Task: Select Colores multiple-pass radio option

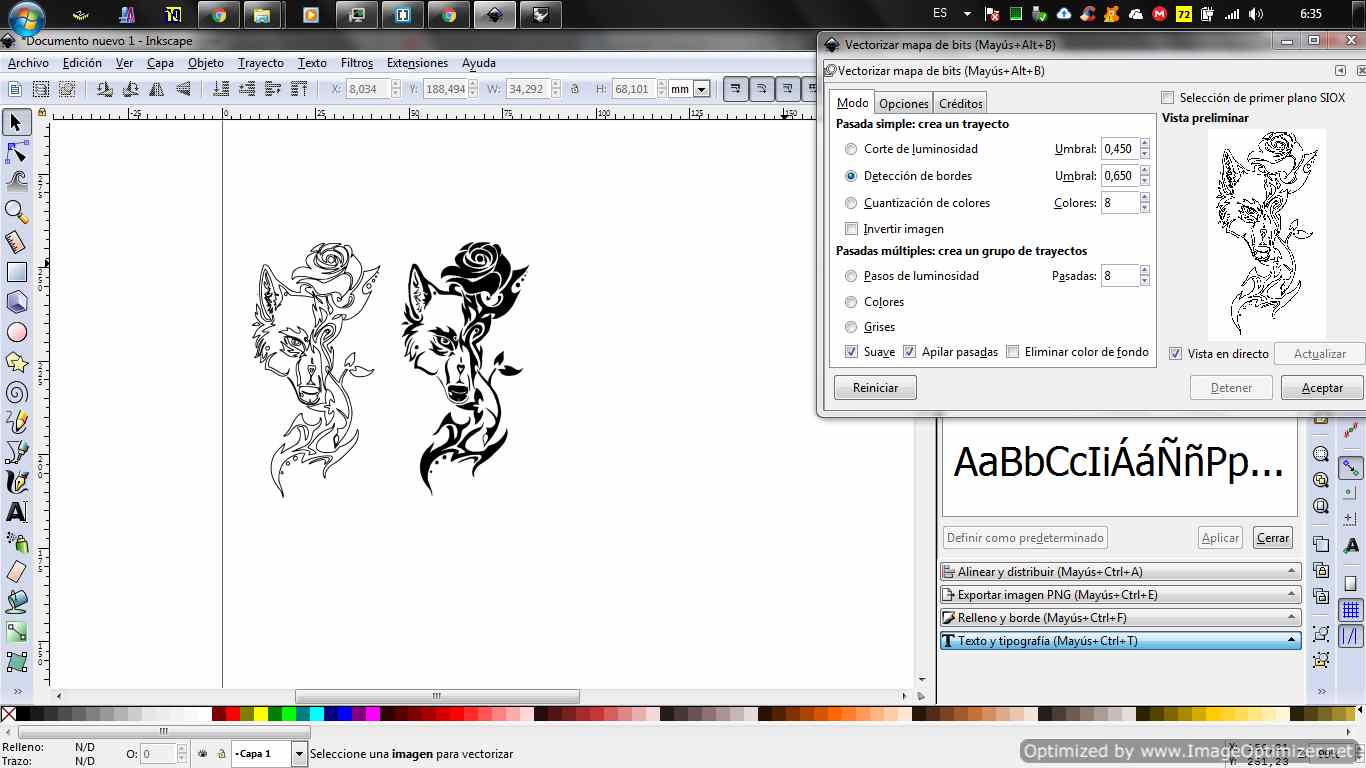Action: tap(851, 302)
